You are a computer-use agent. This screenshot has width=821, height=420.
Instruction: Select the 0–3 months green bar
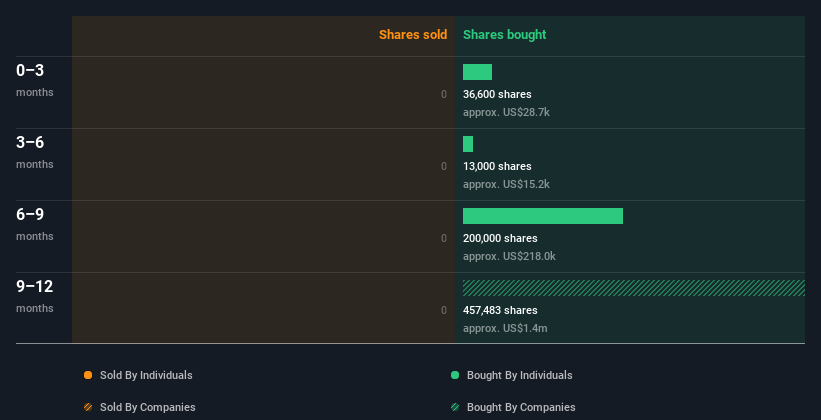(477, 72)
